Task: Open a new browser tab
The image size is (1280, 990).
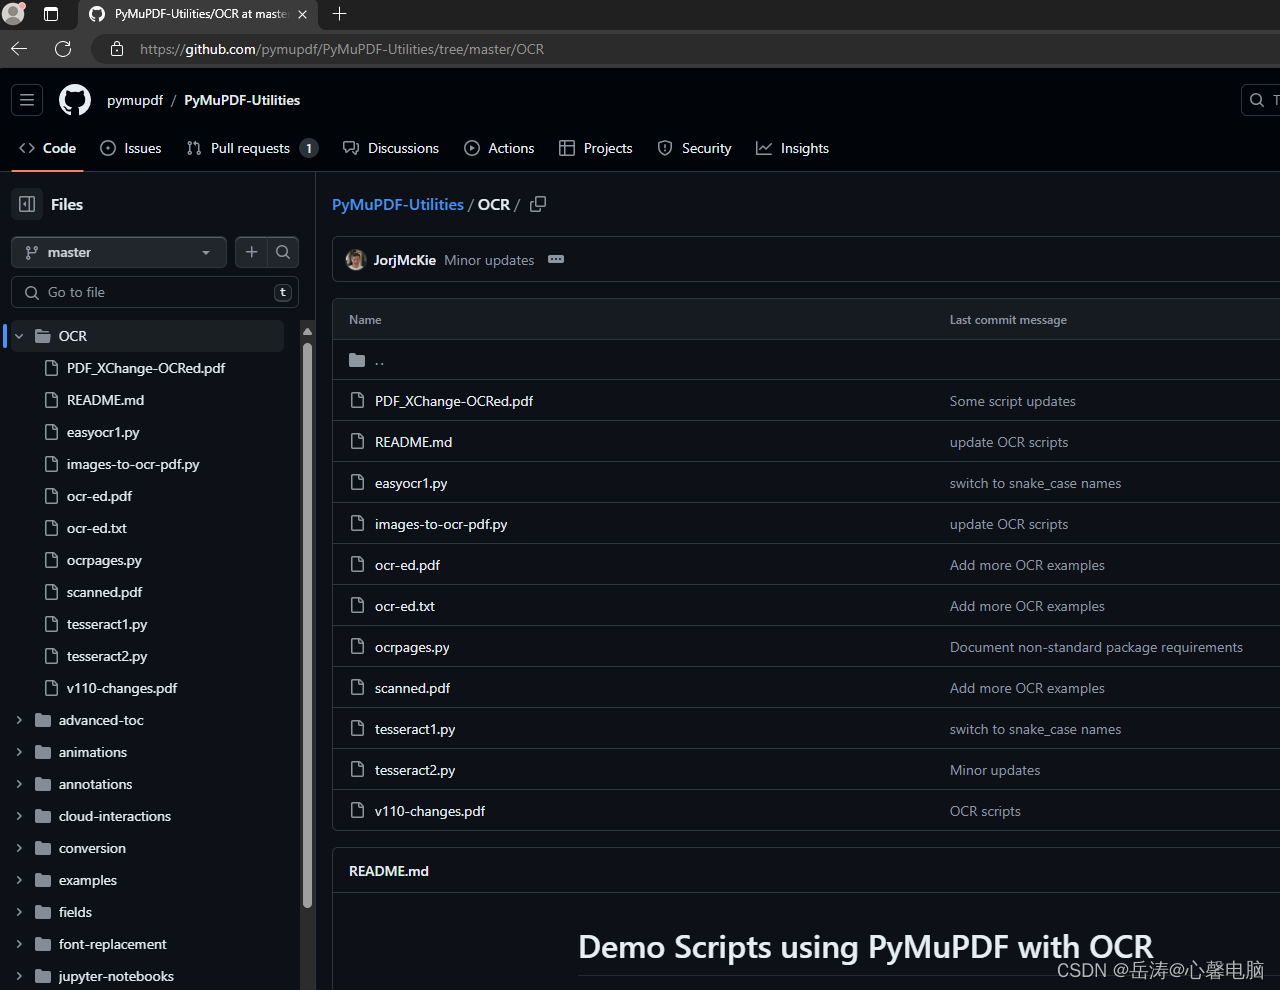Action: click(339, 15)
